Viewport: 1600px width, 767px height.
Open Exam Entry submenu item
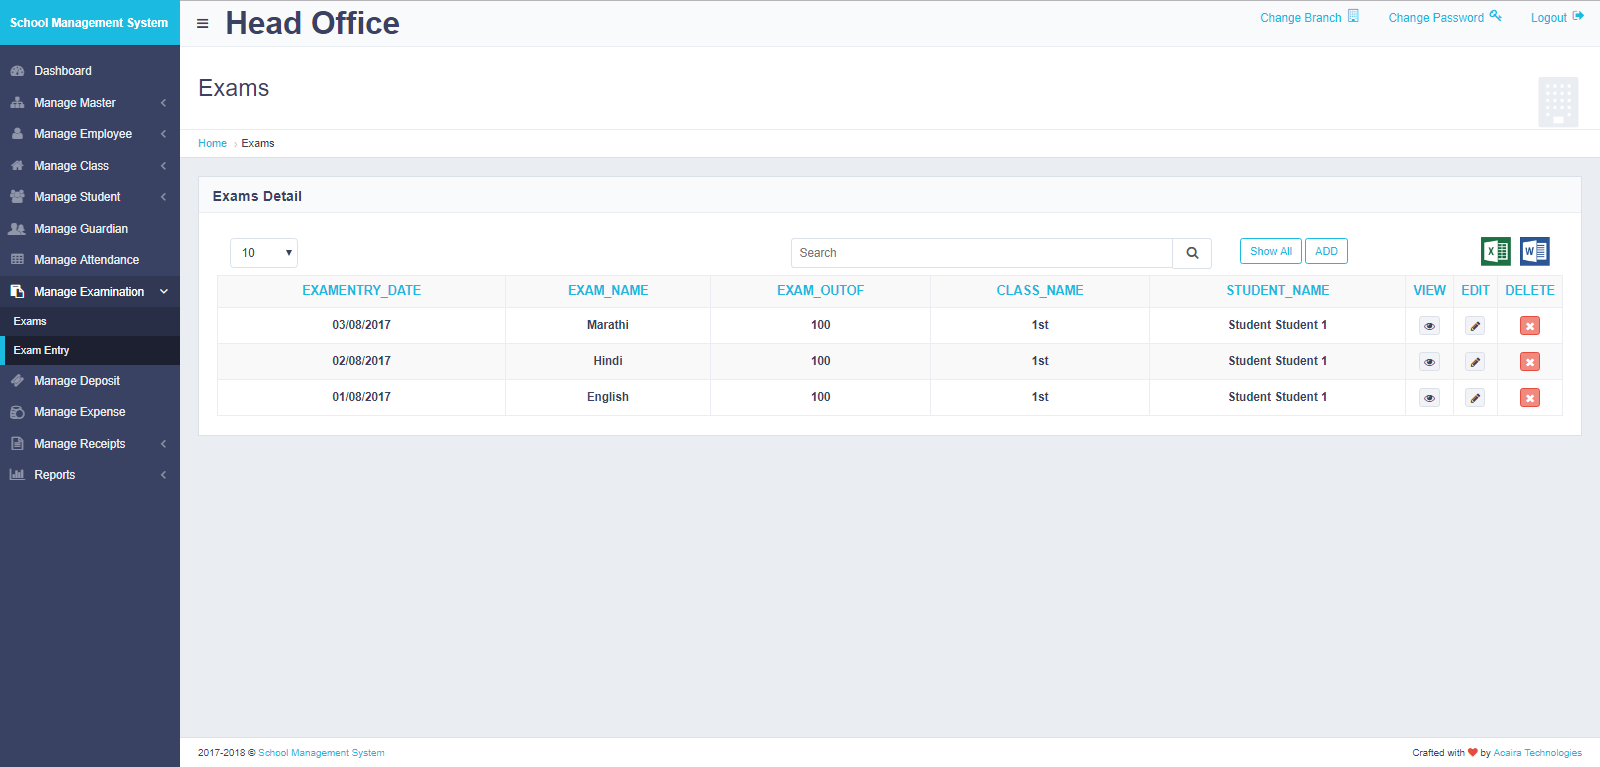pos(42,351)
